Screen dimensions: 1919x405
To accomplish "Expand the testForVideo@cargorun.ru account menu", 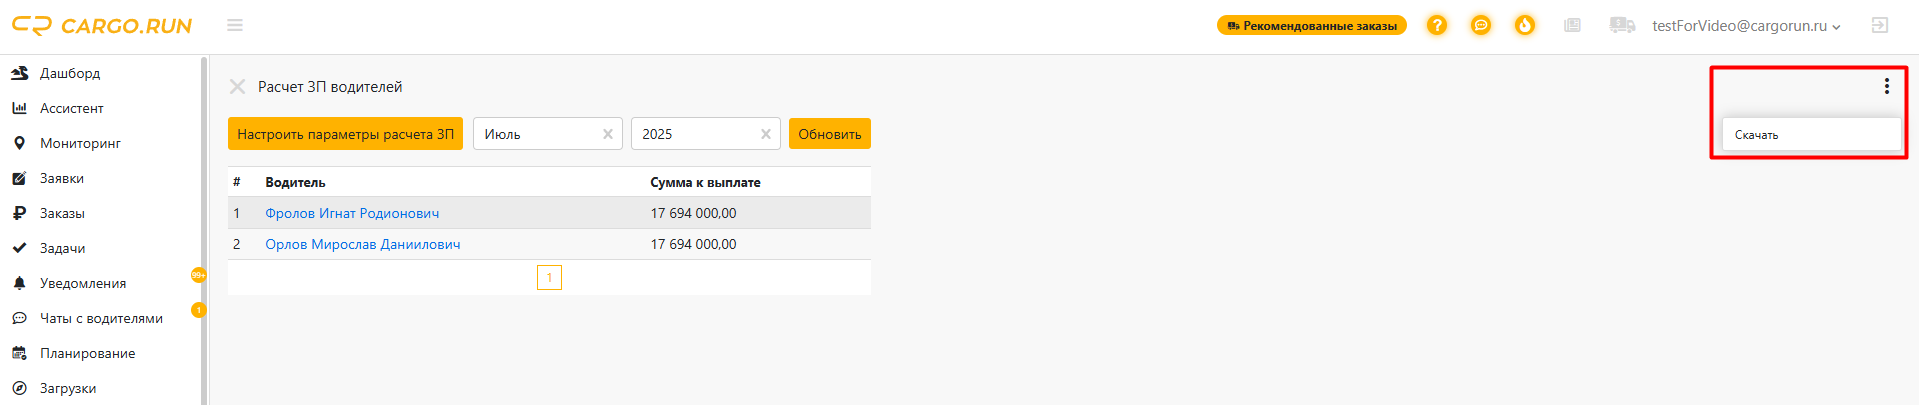I will pyautogui.click(x=1745, y=26).
